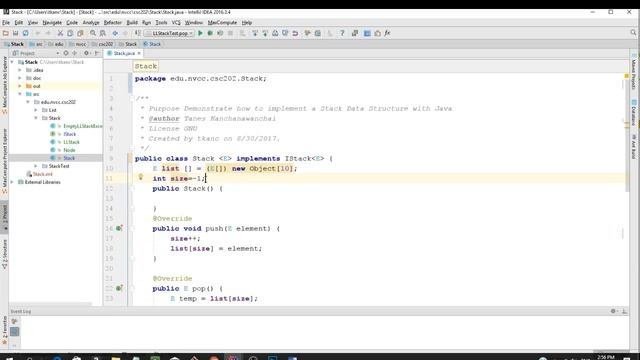The height and width of the screenshot is (360, 640).
Task: Open Event Log settings gear icon
Action: 613,311
